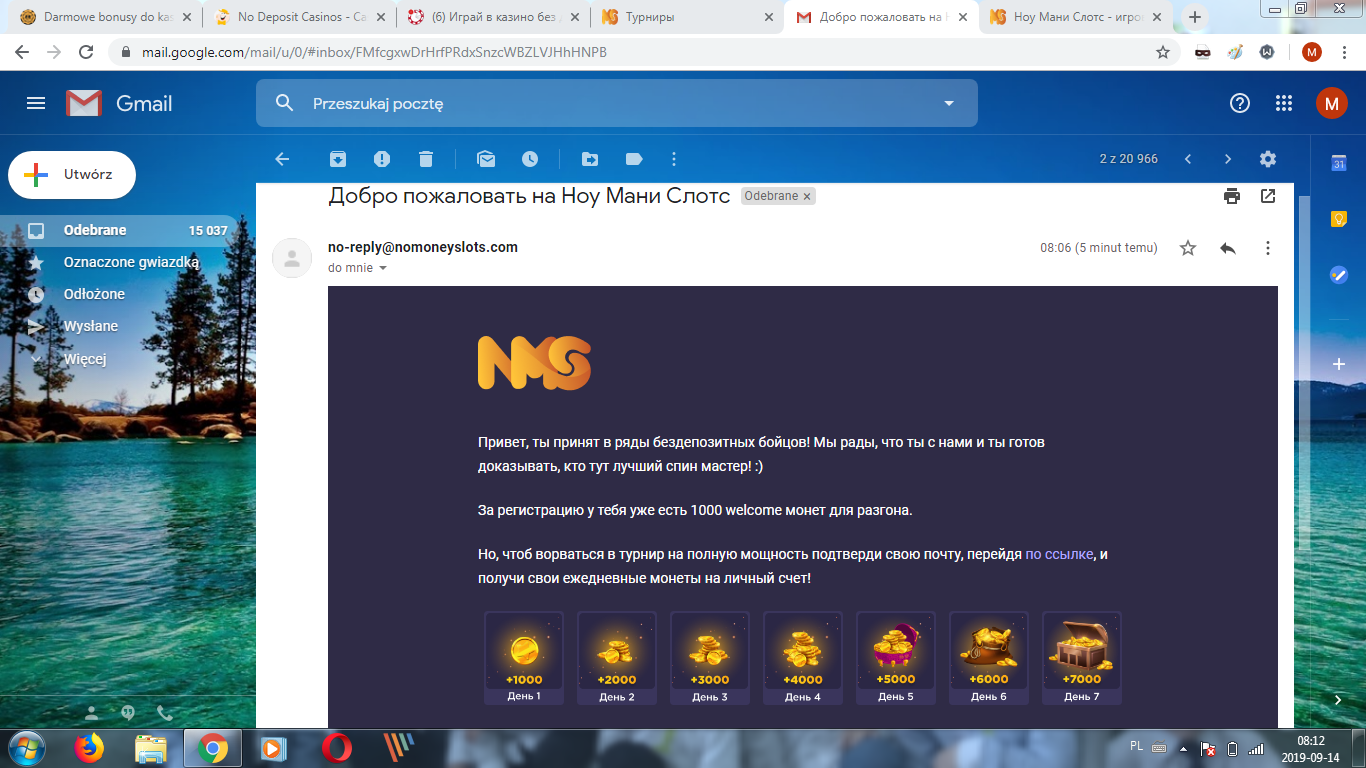Open Gmail Help question mark
Viewport: 1366px width, 768px height.
pyautogui.click(x=1240, y=103)
